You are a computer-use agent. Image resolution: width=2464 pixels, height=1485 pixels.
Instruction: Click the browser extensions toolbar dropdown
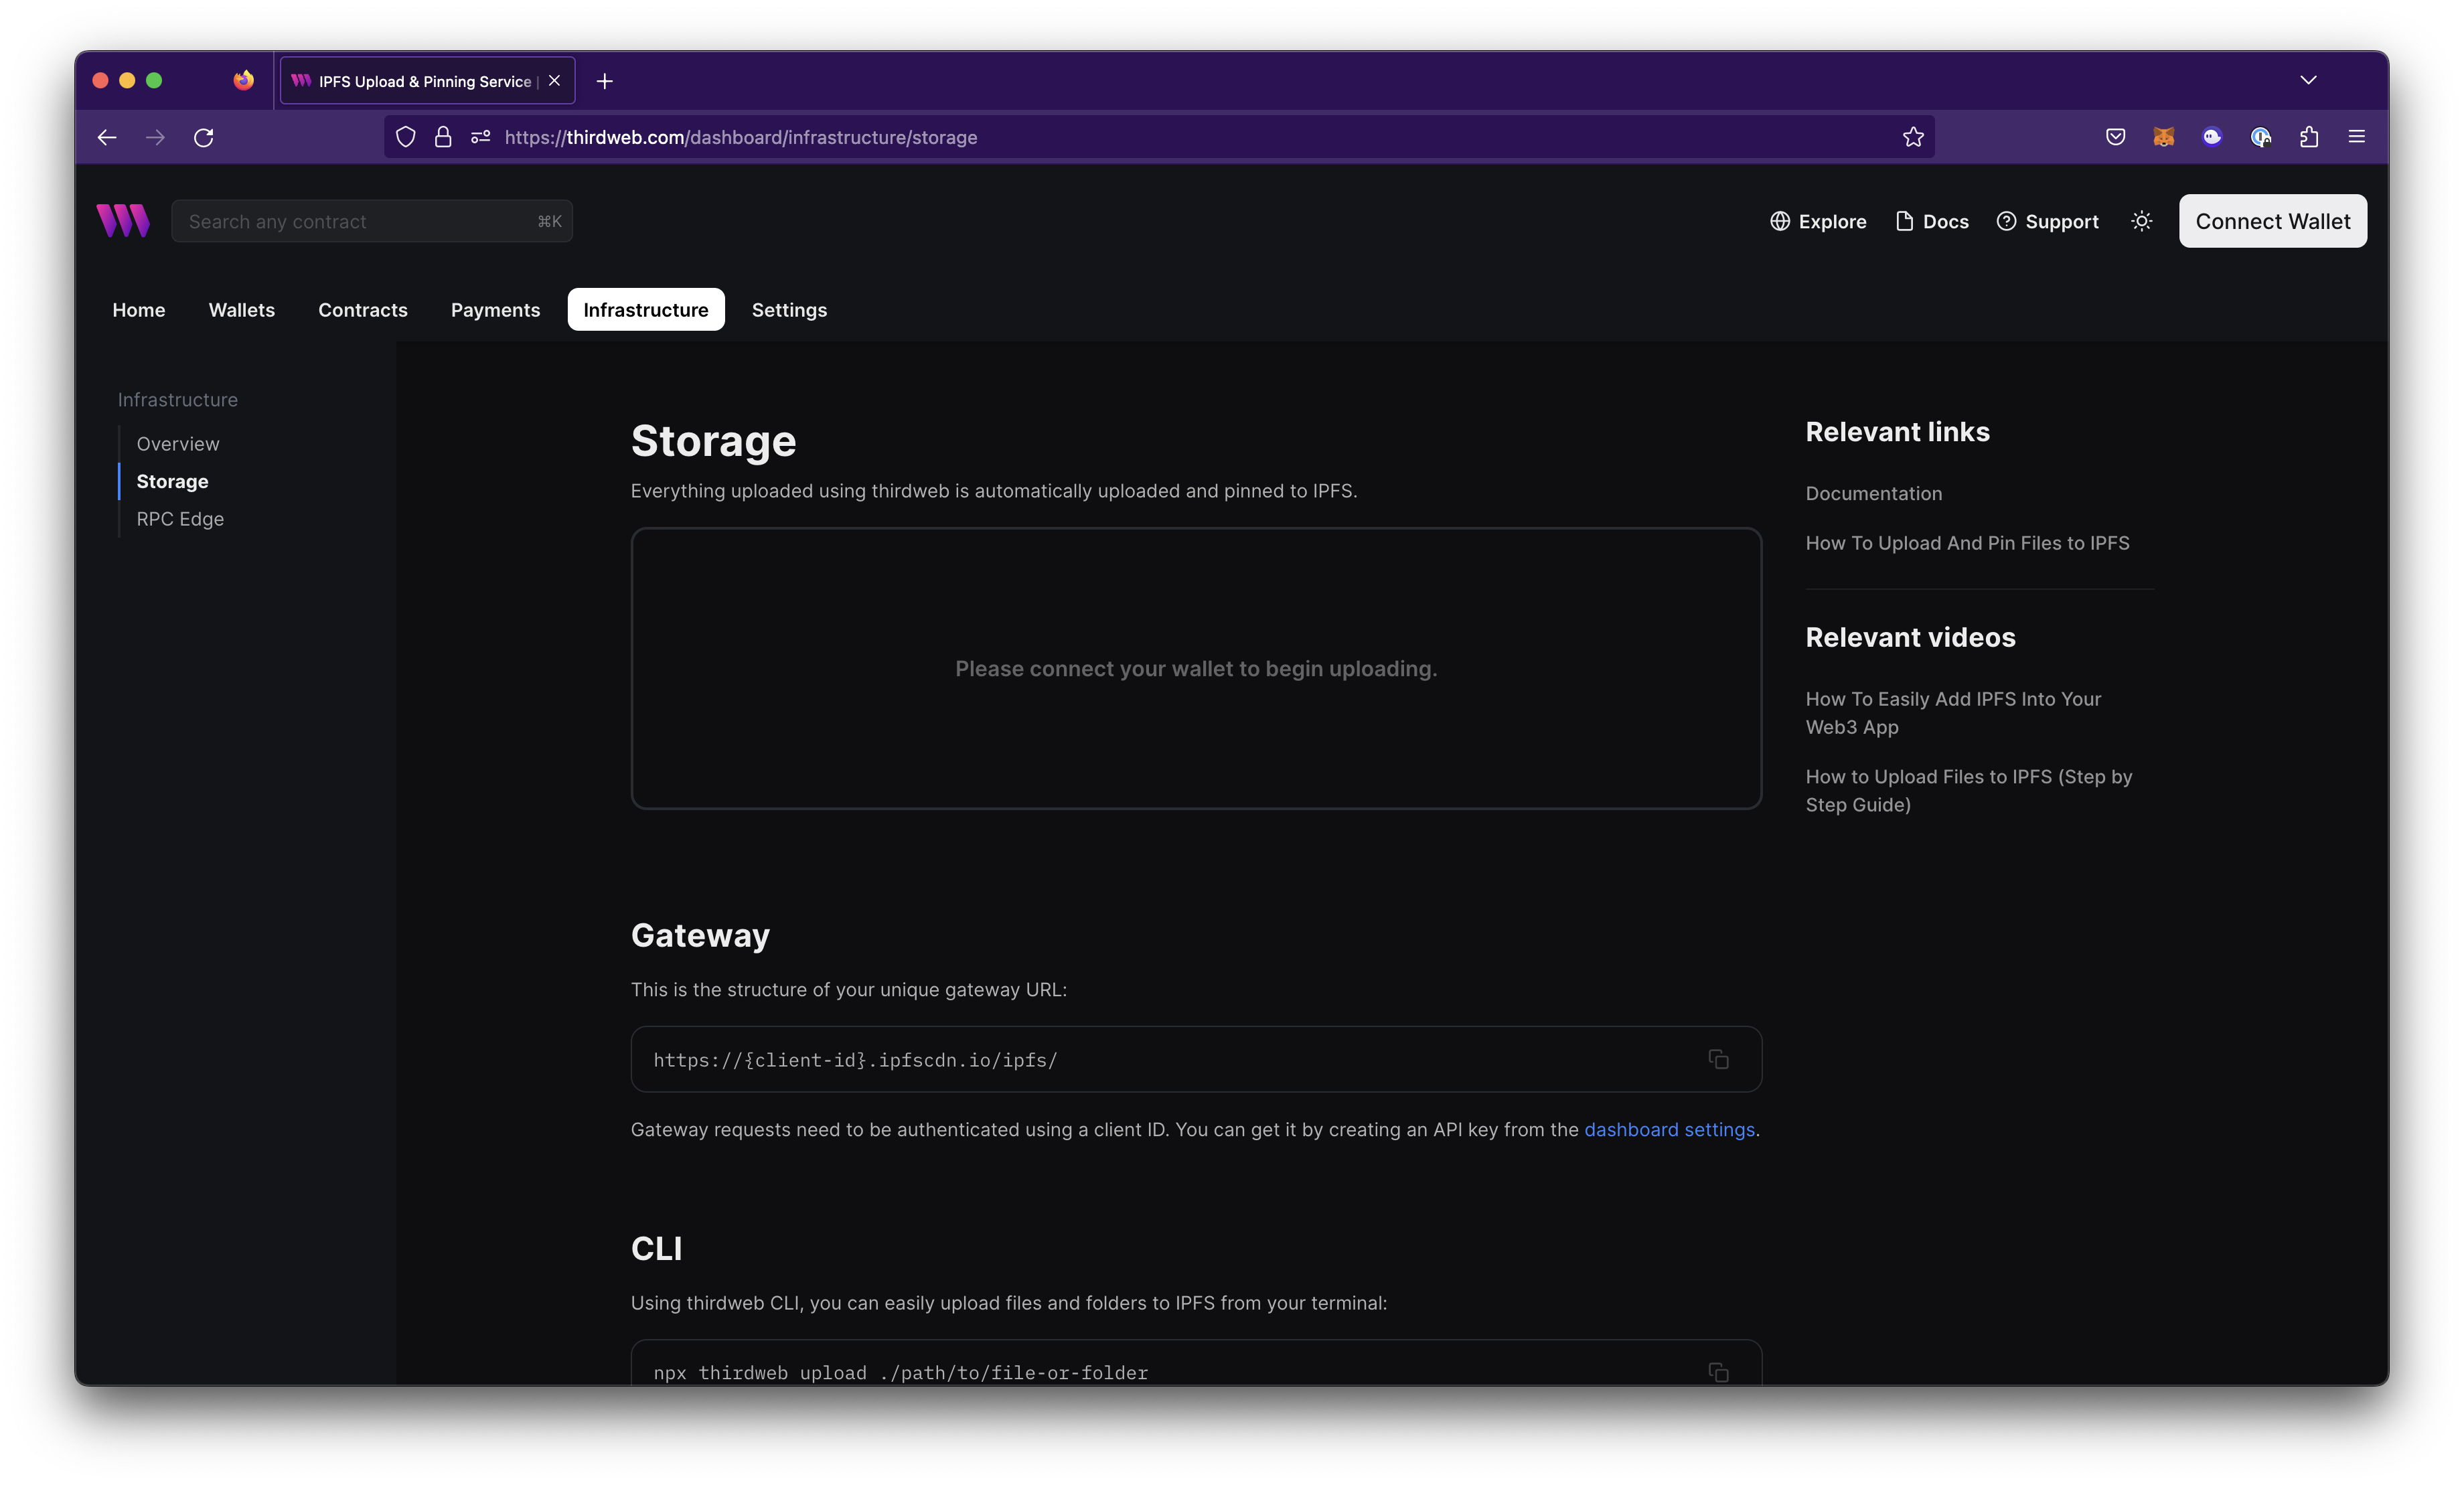(2307, 135)
